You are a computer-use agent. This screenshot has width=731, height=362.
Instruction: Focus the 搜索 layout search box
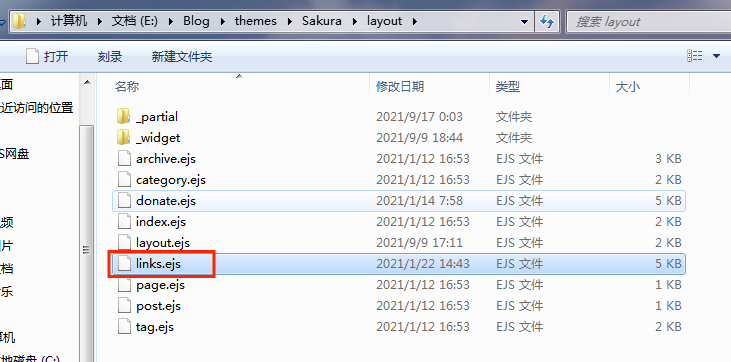click(x=648, y=21)
